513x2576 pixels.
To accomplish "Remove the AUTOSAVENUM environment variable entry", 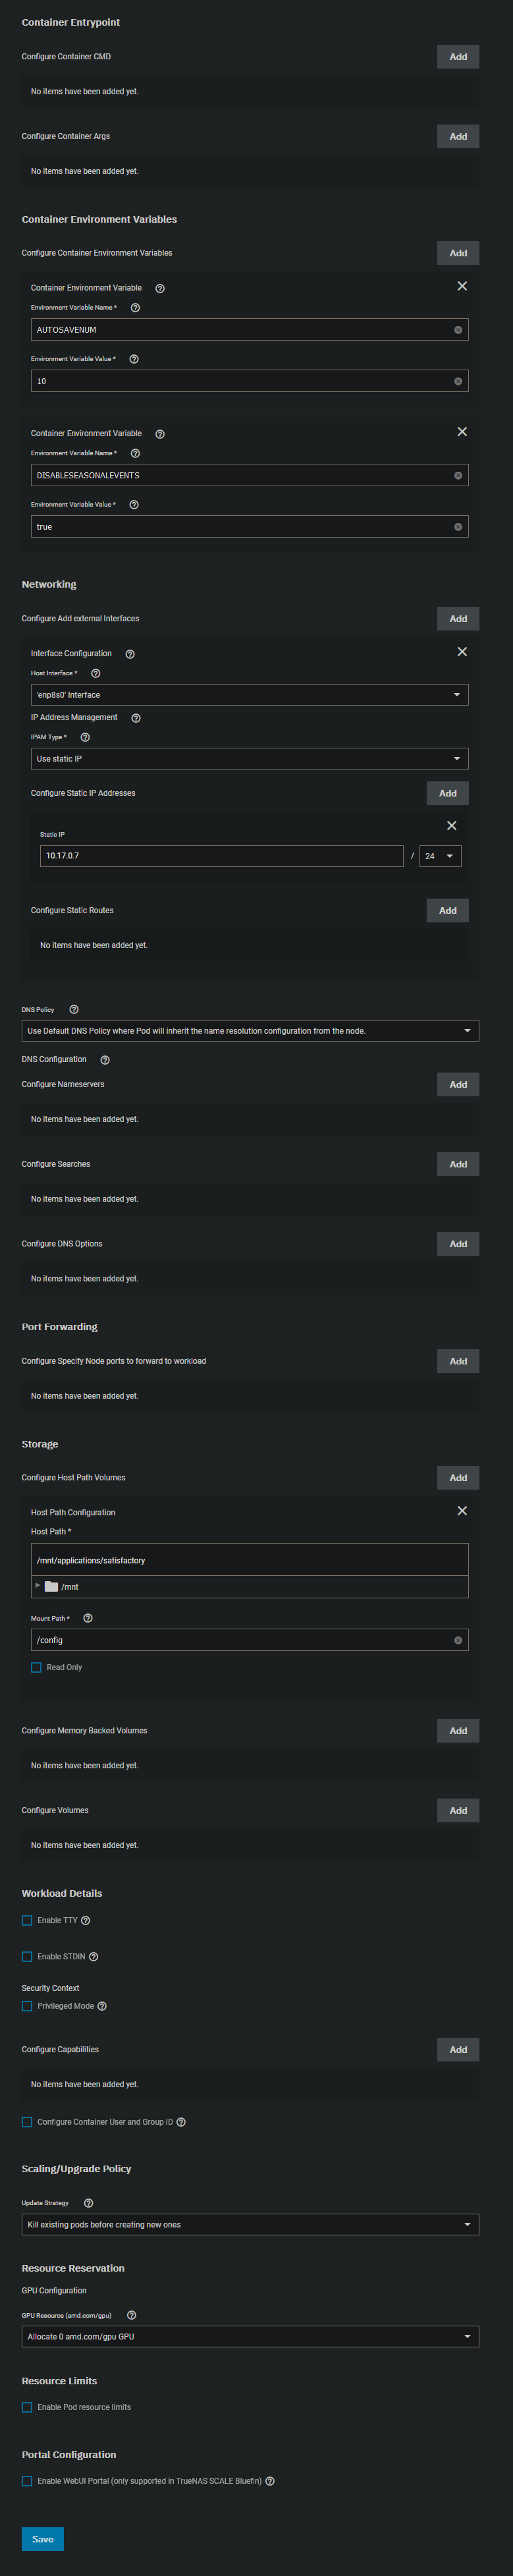I will coord(462,286).
